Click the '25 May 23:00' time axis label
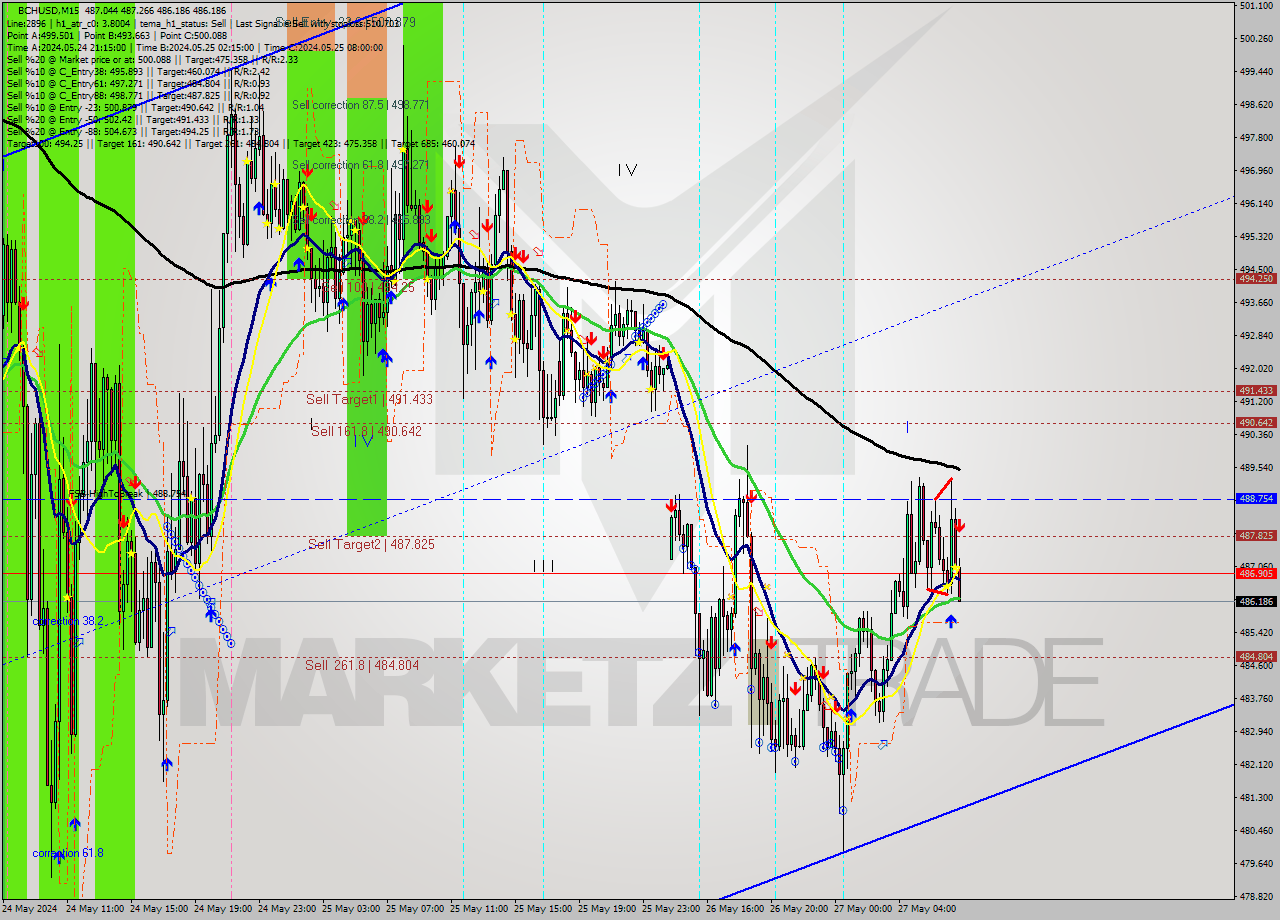Image resolution: width=1280 pixels, height=920 pixels. point(673,909)
